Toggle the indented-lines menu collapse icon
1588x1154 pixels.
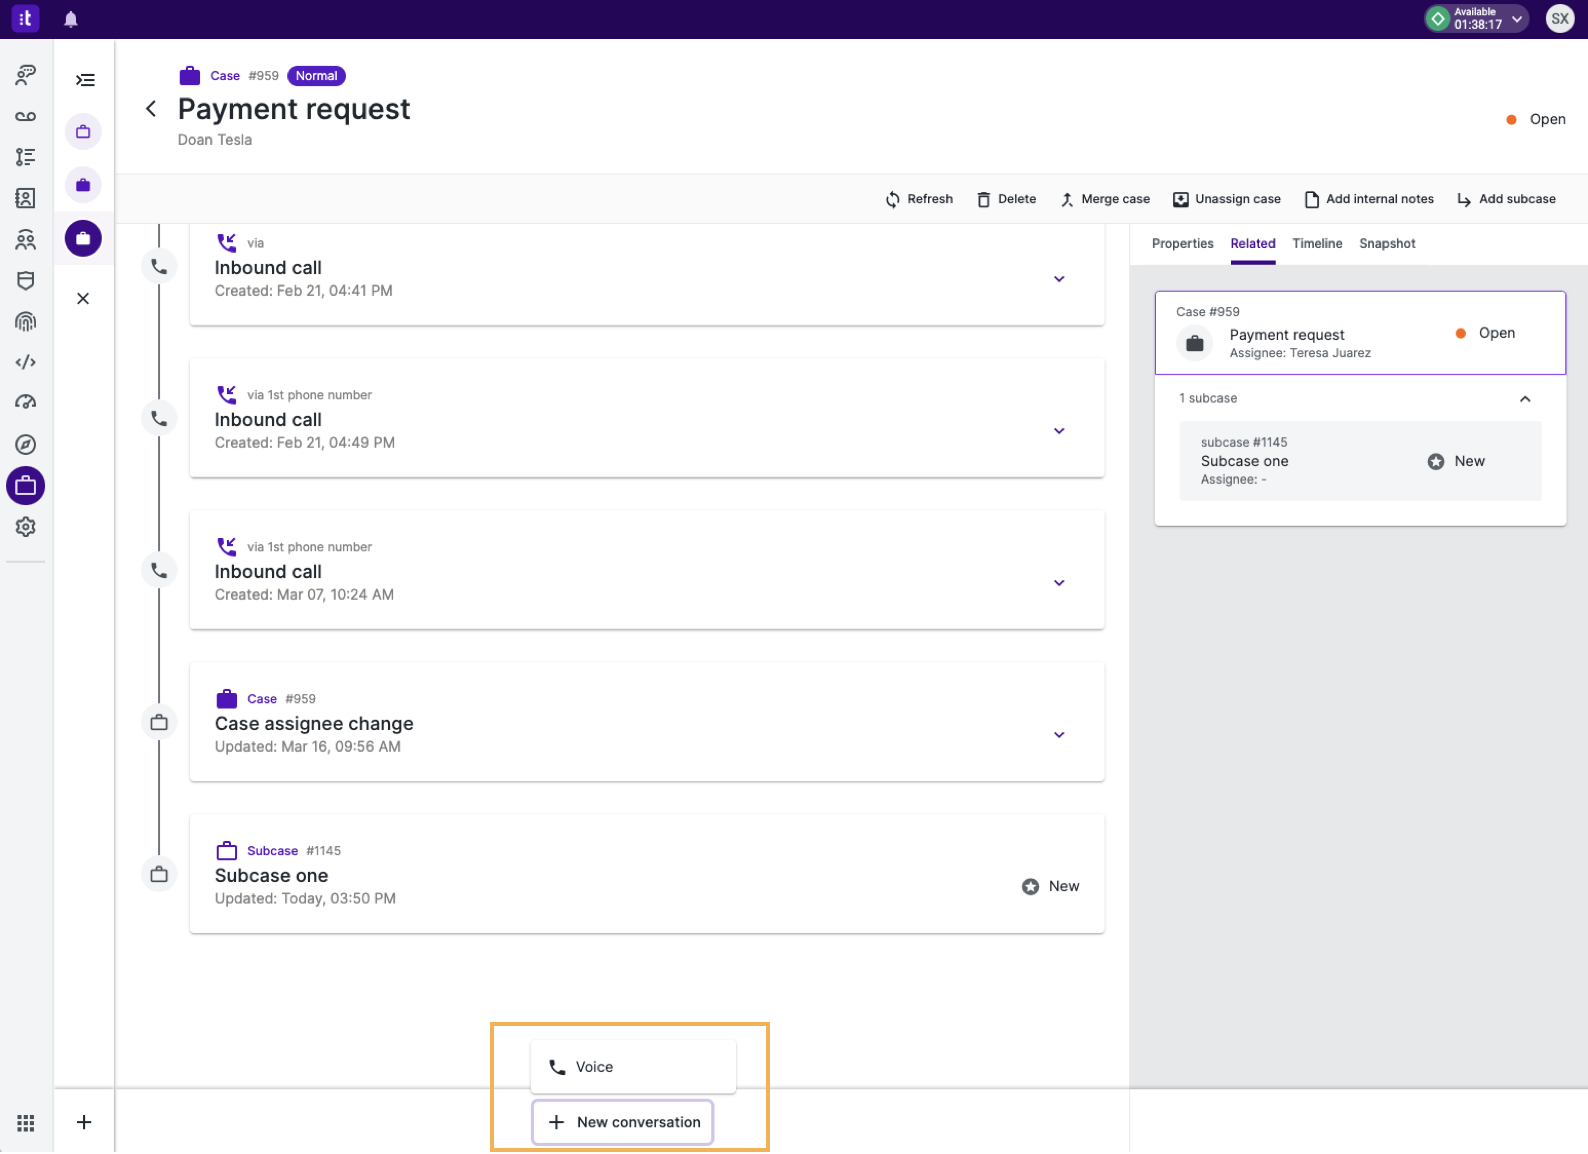[x=85, y=80]
